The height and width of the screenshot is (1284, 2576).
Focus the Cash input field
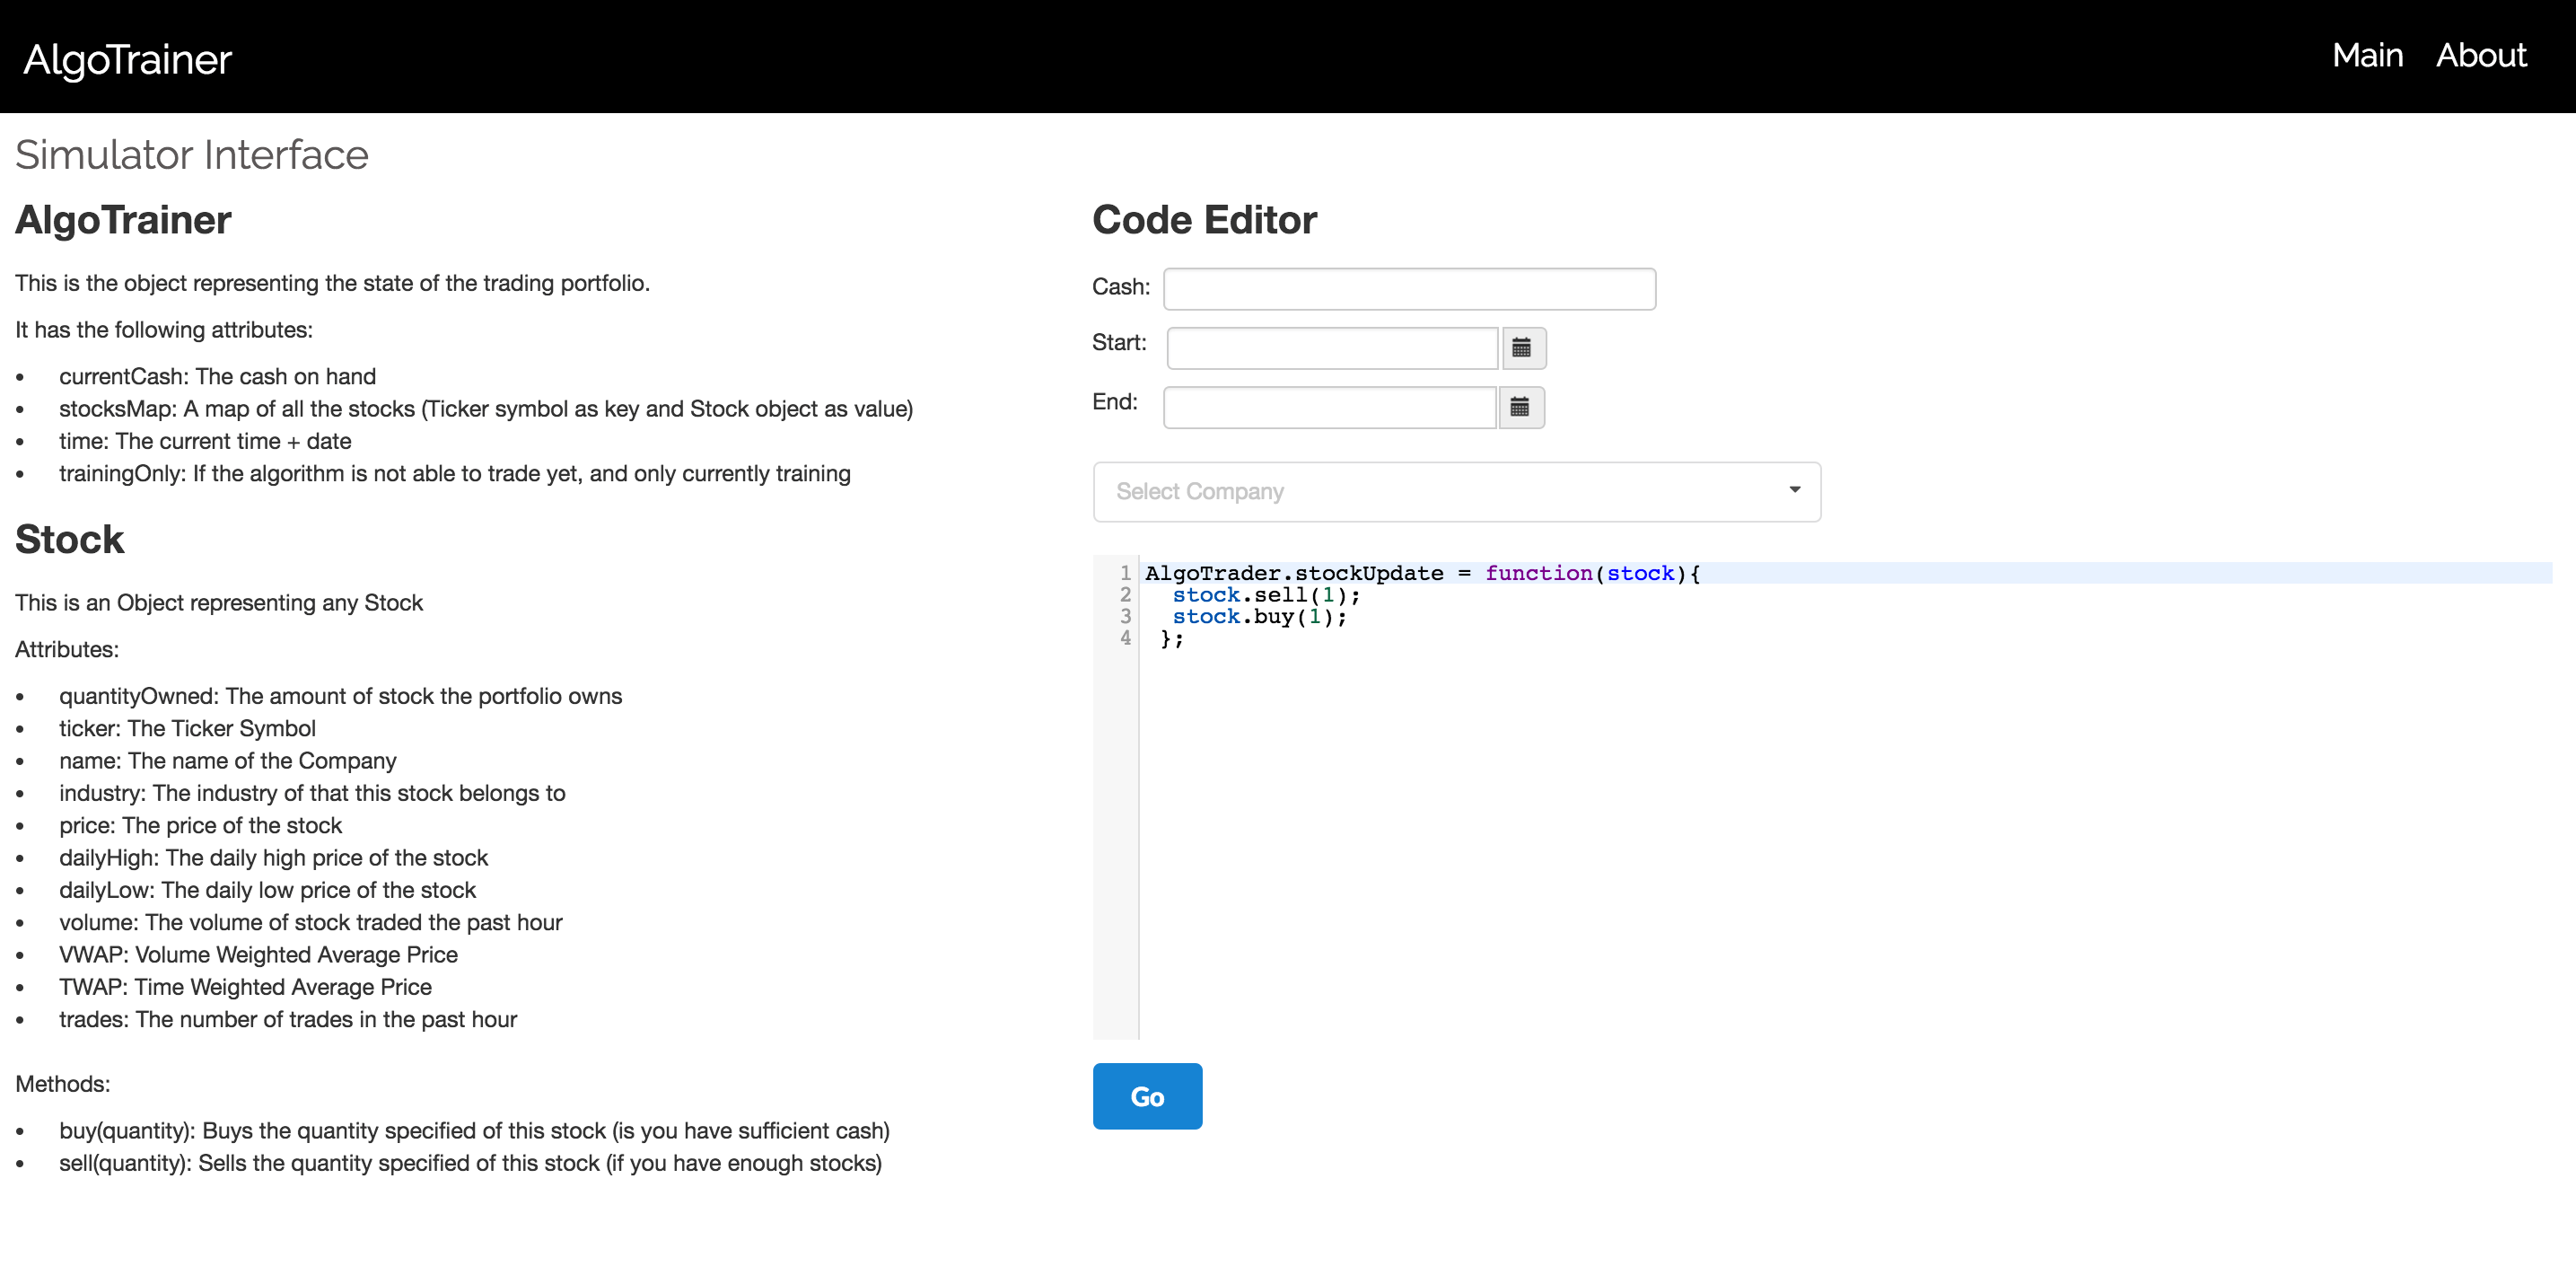pyautogui.click(x=1408, y=289)
